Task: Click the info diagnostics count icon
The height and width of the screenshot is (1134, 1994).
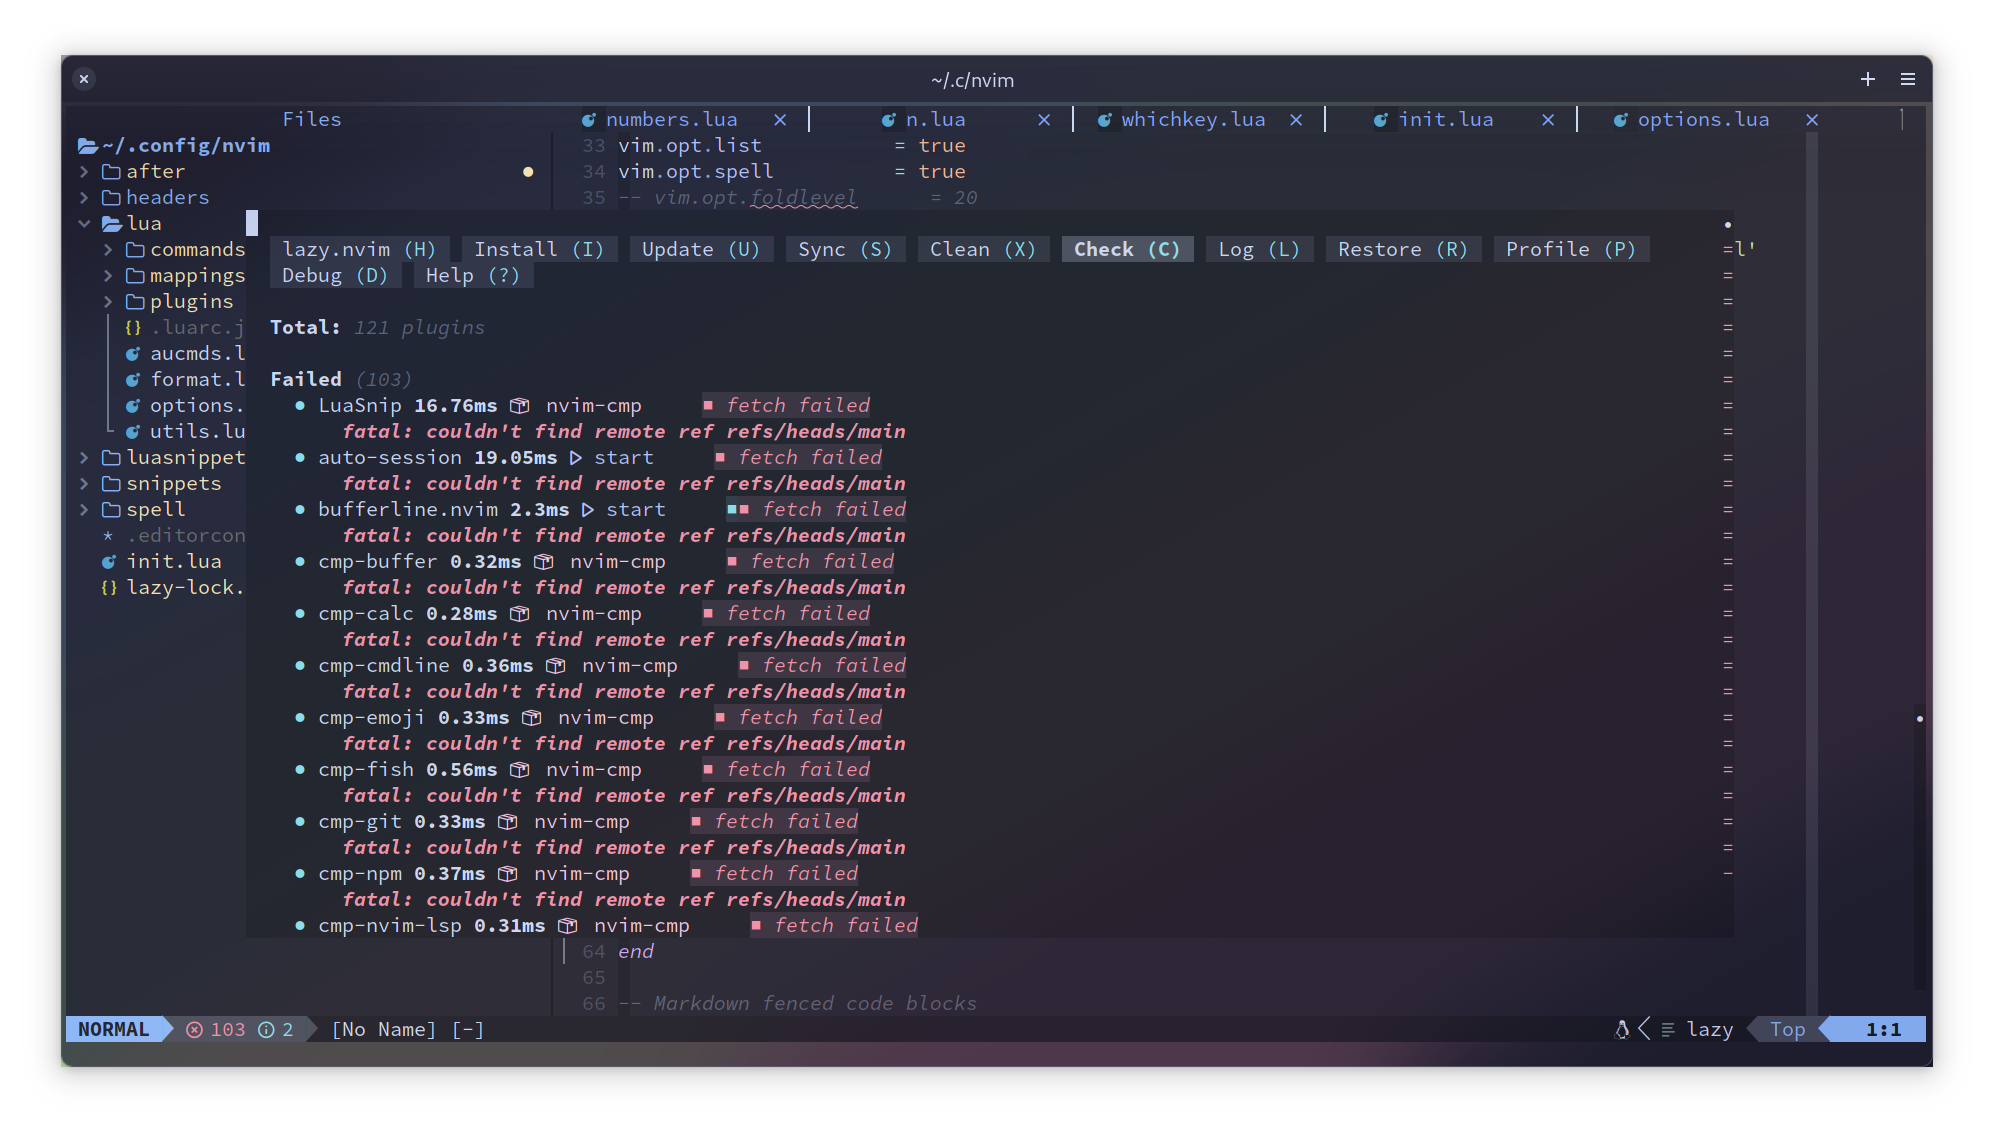Action: (266, 1030)
